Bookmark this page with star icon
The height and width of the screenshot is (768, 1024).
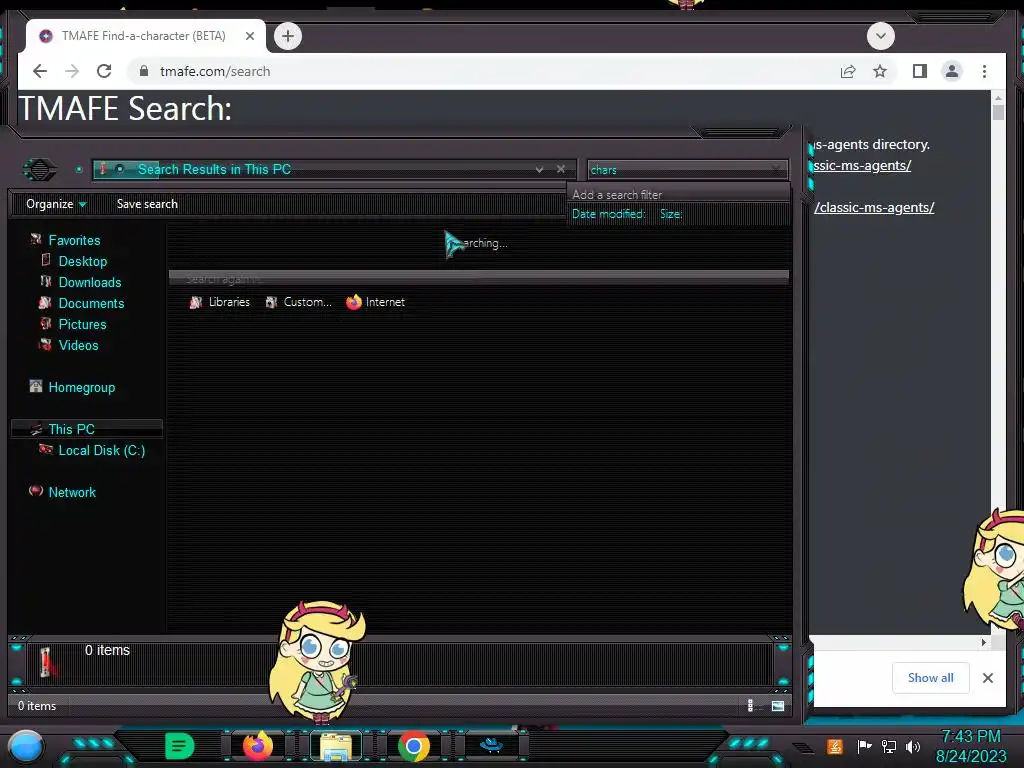tap(880, 71)
